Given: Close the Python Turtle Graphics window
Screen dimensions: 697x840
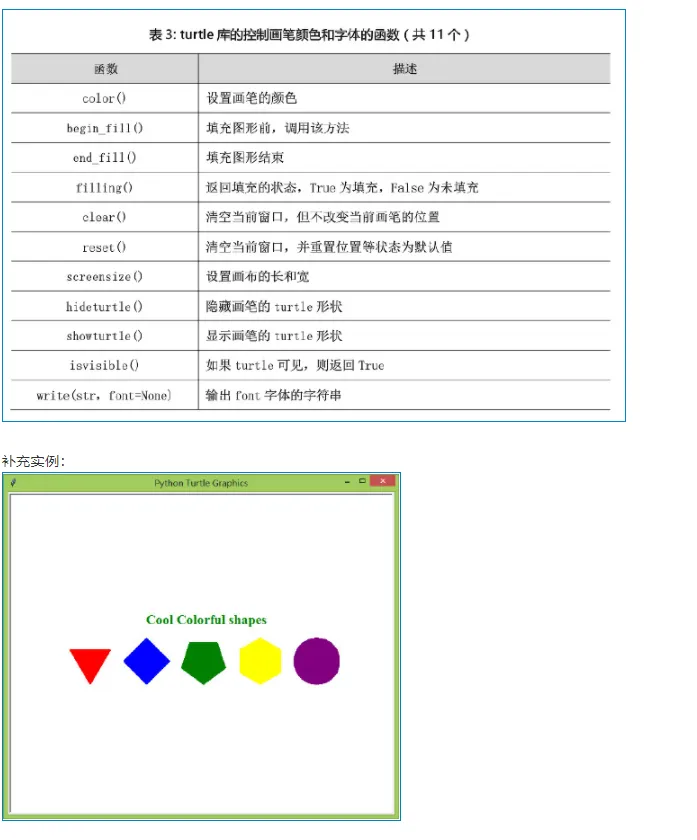Looking at the screenshot, I should pyautogui.click(x=383, y=481).
